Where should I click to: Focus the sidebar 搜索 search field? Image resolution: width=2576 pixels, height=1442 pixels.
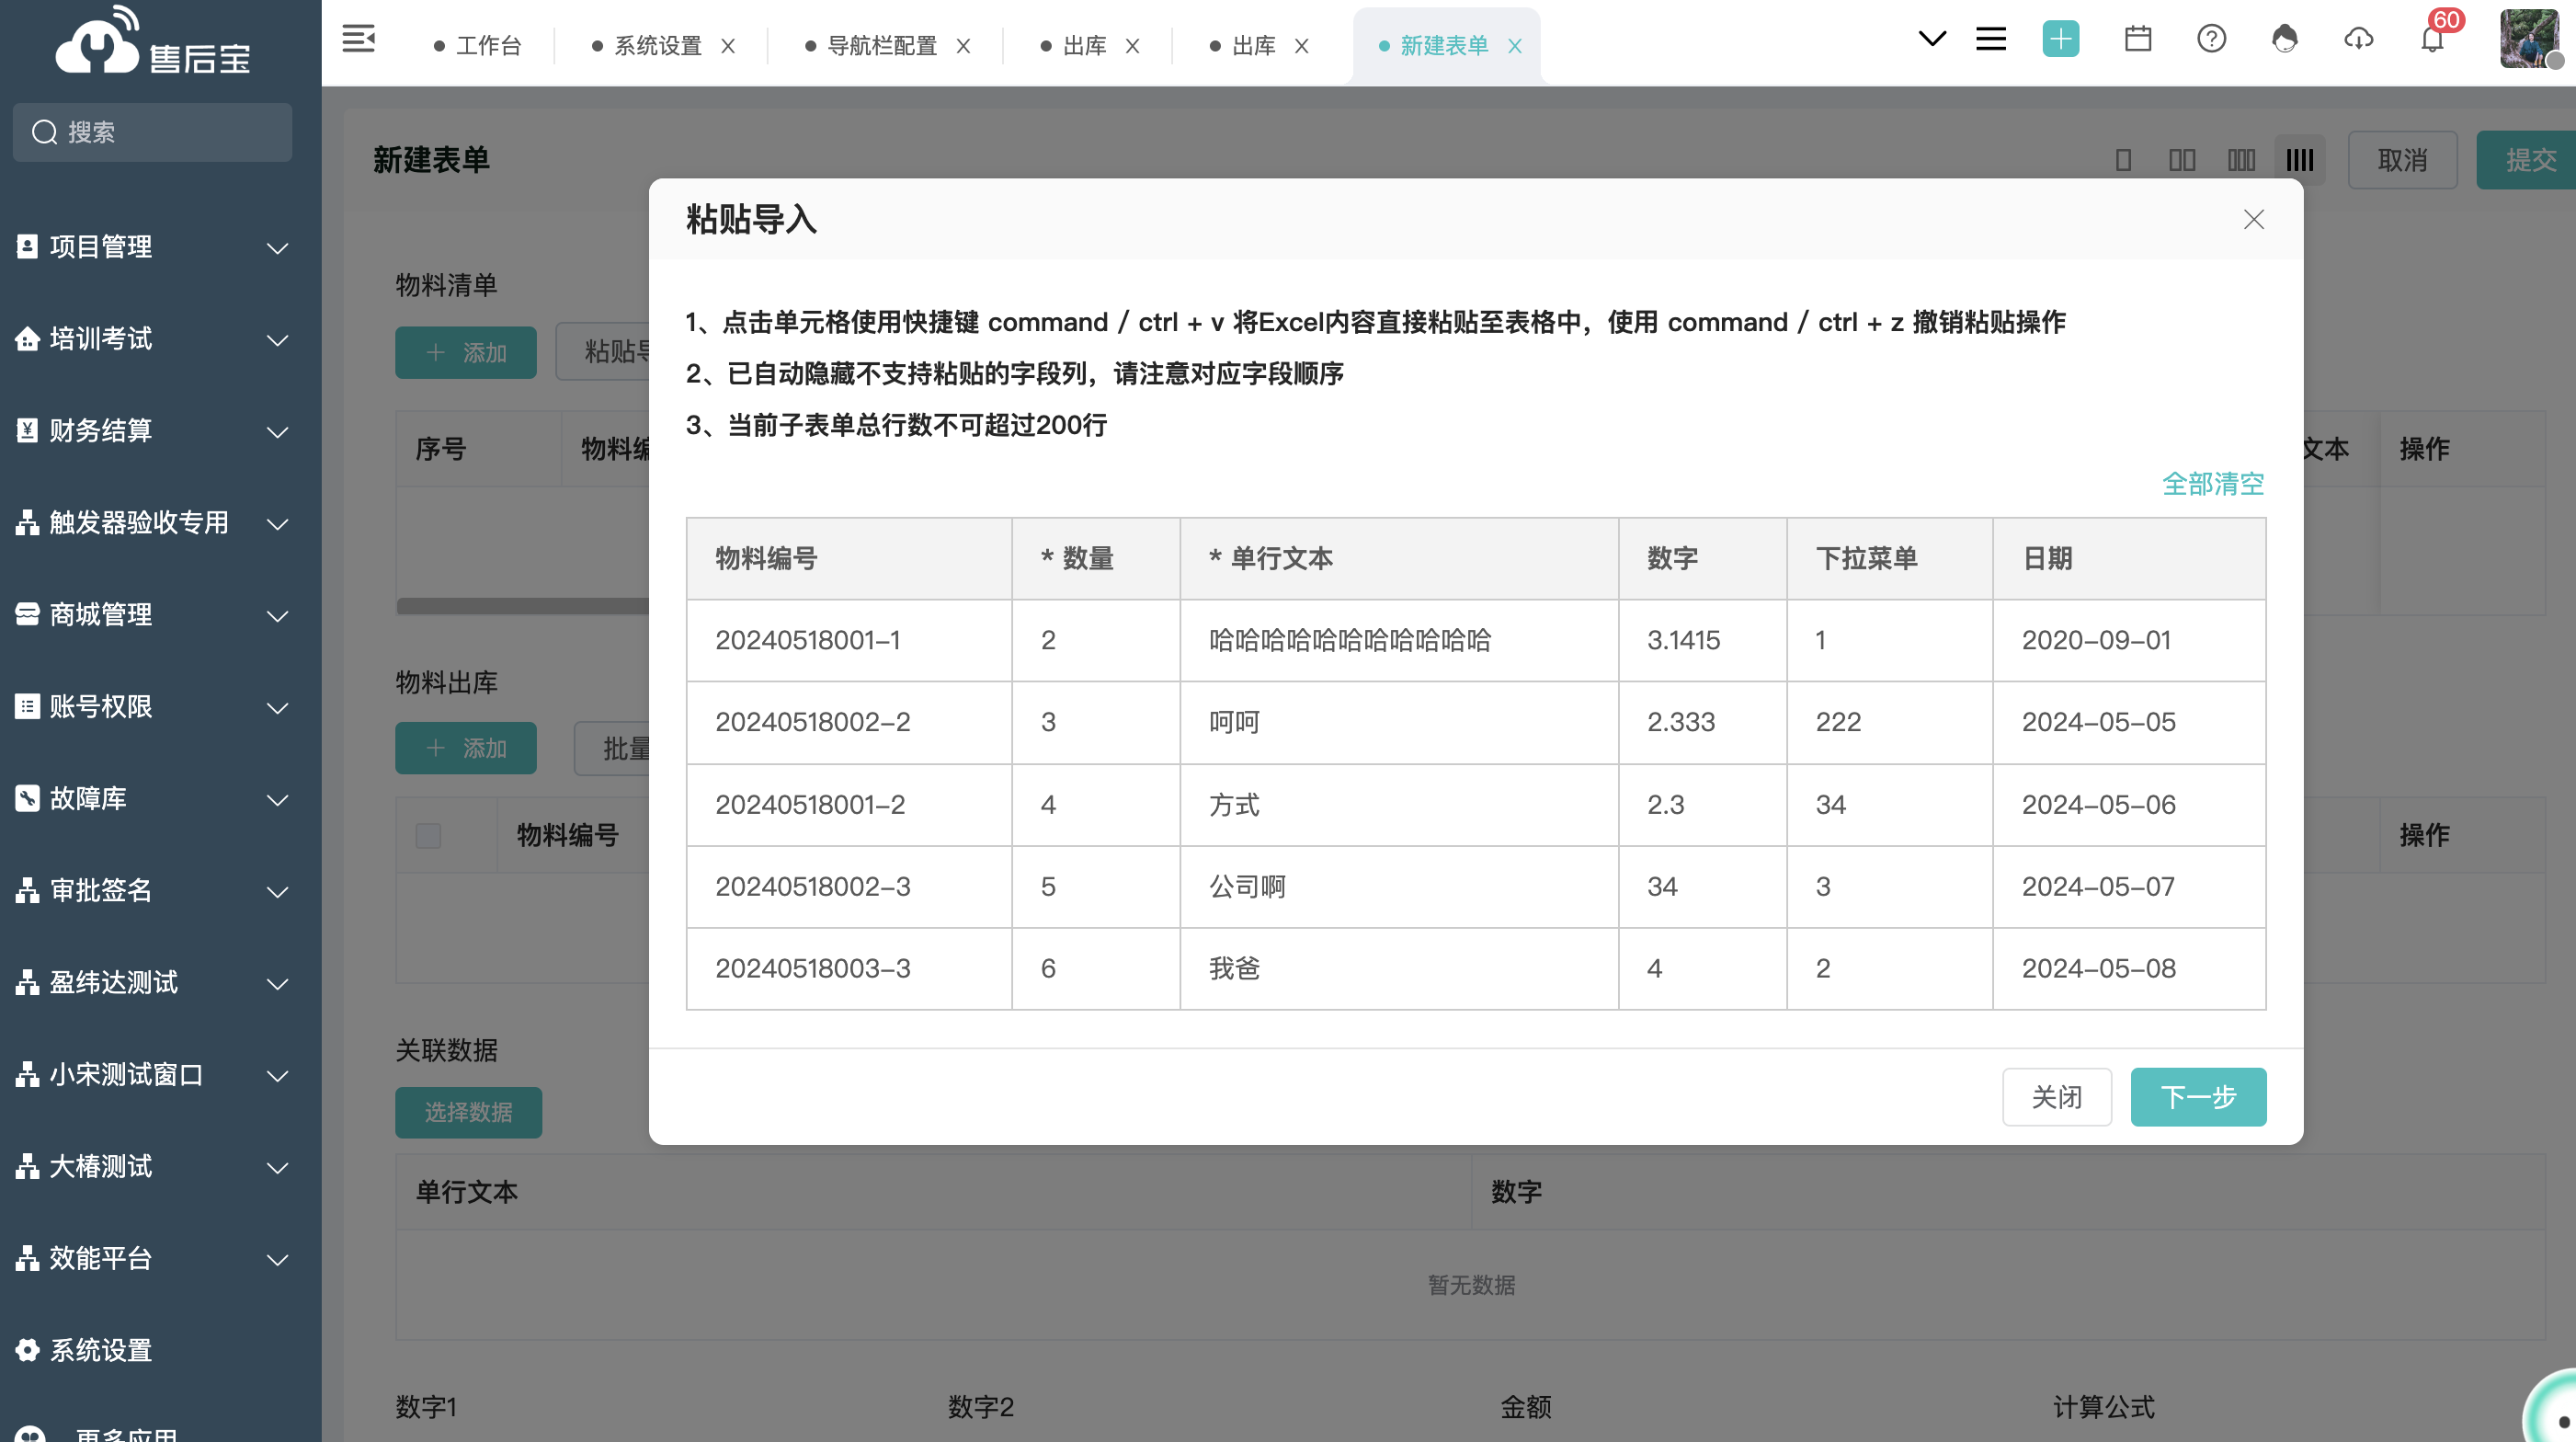[x=152, y=132]
